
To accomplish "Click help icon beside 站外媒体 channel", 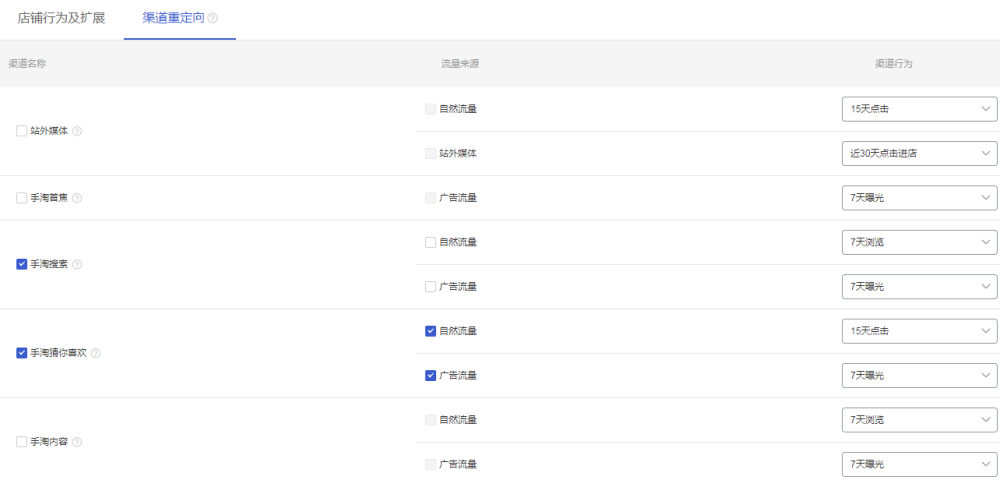I will point(77,131).
